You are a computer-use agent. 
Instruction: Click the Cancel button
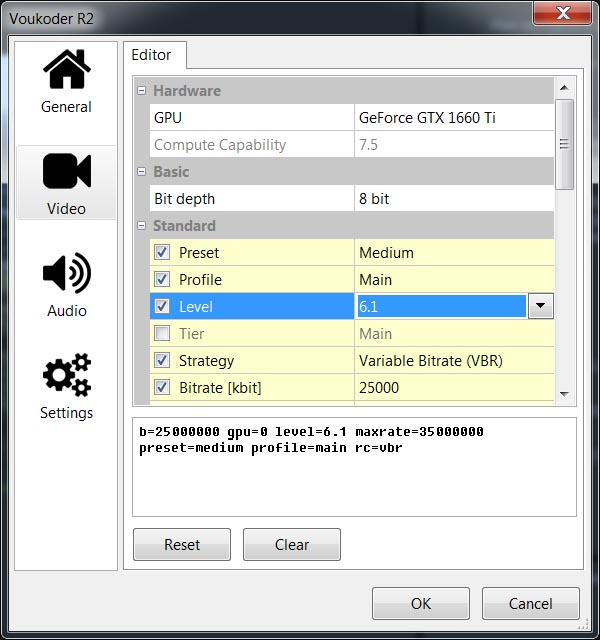(x=531, y=603)
